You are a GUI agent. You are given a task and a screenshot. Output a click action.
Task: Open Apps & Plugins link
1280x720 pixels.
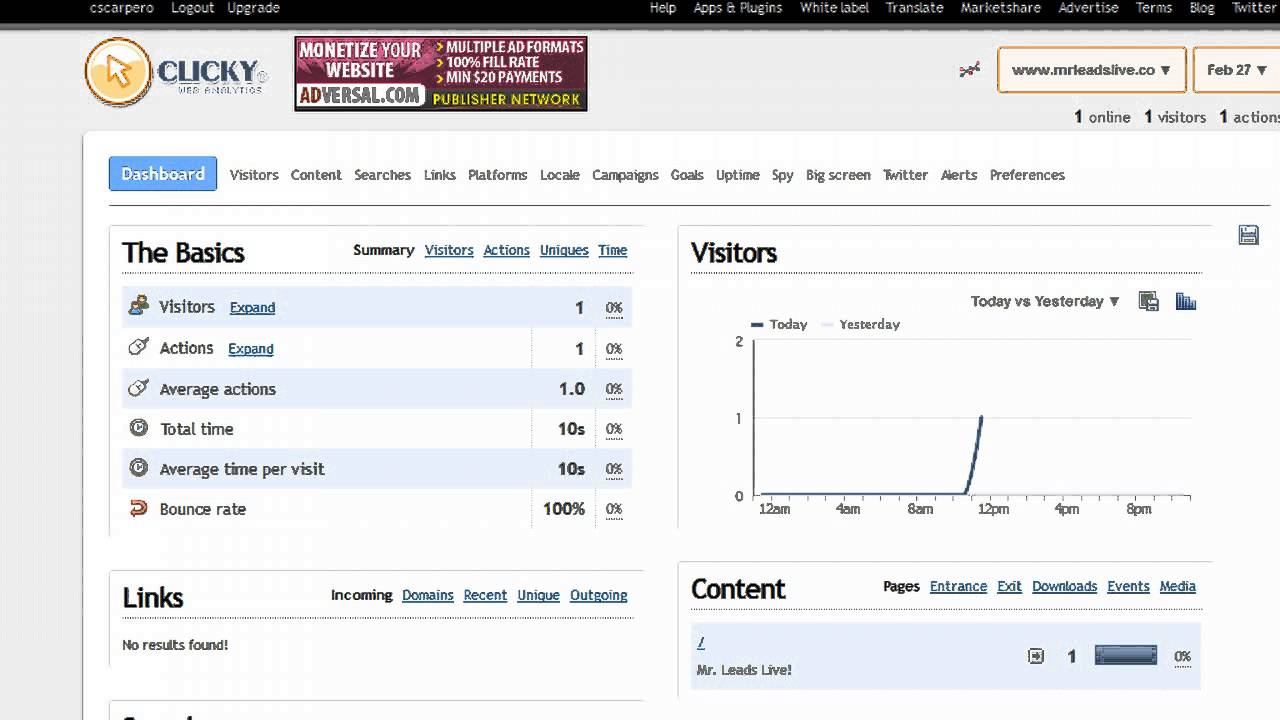(738, 8)
